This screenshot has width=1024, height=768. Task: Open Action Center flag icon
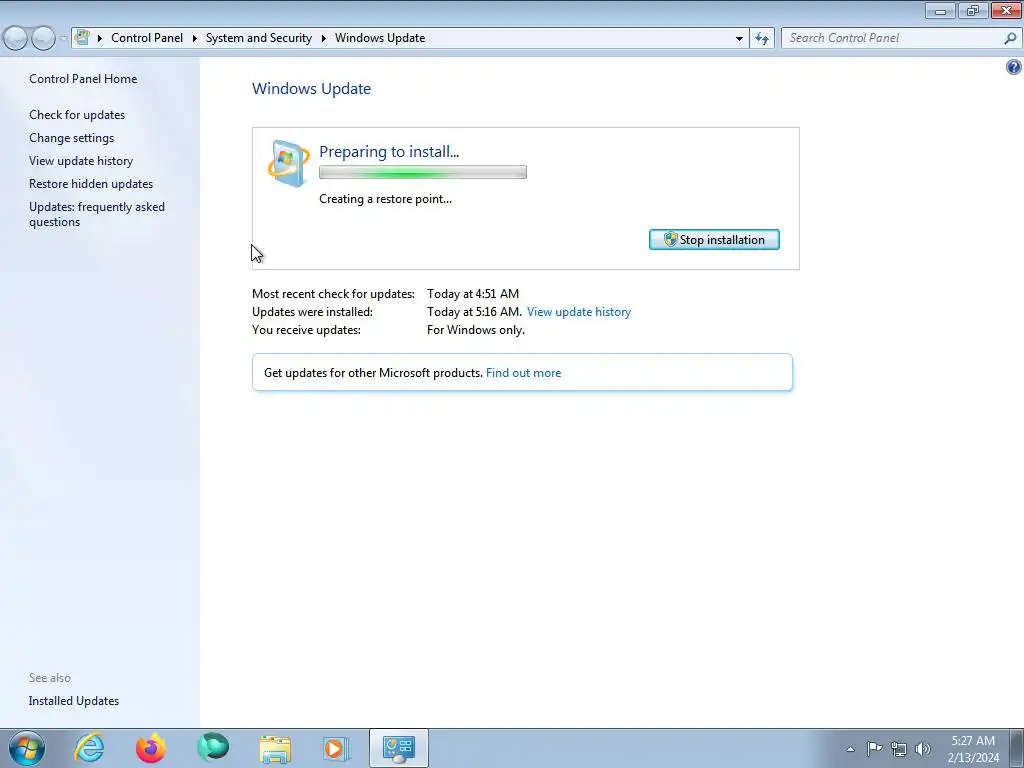[874, 748]
